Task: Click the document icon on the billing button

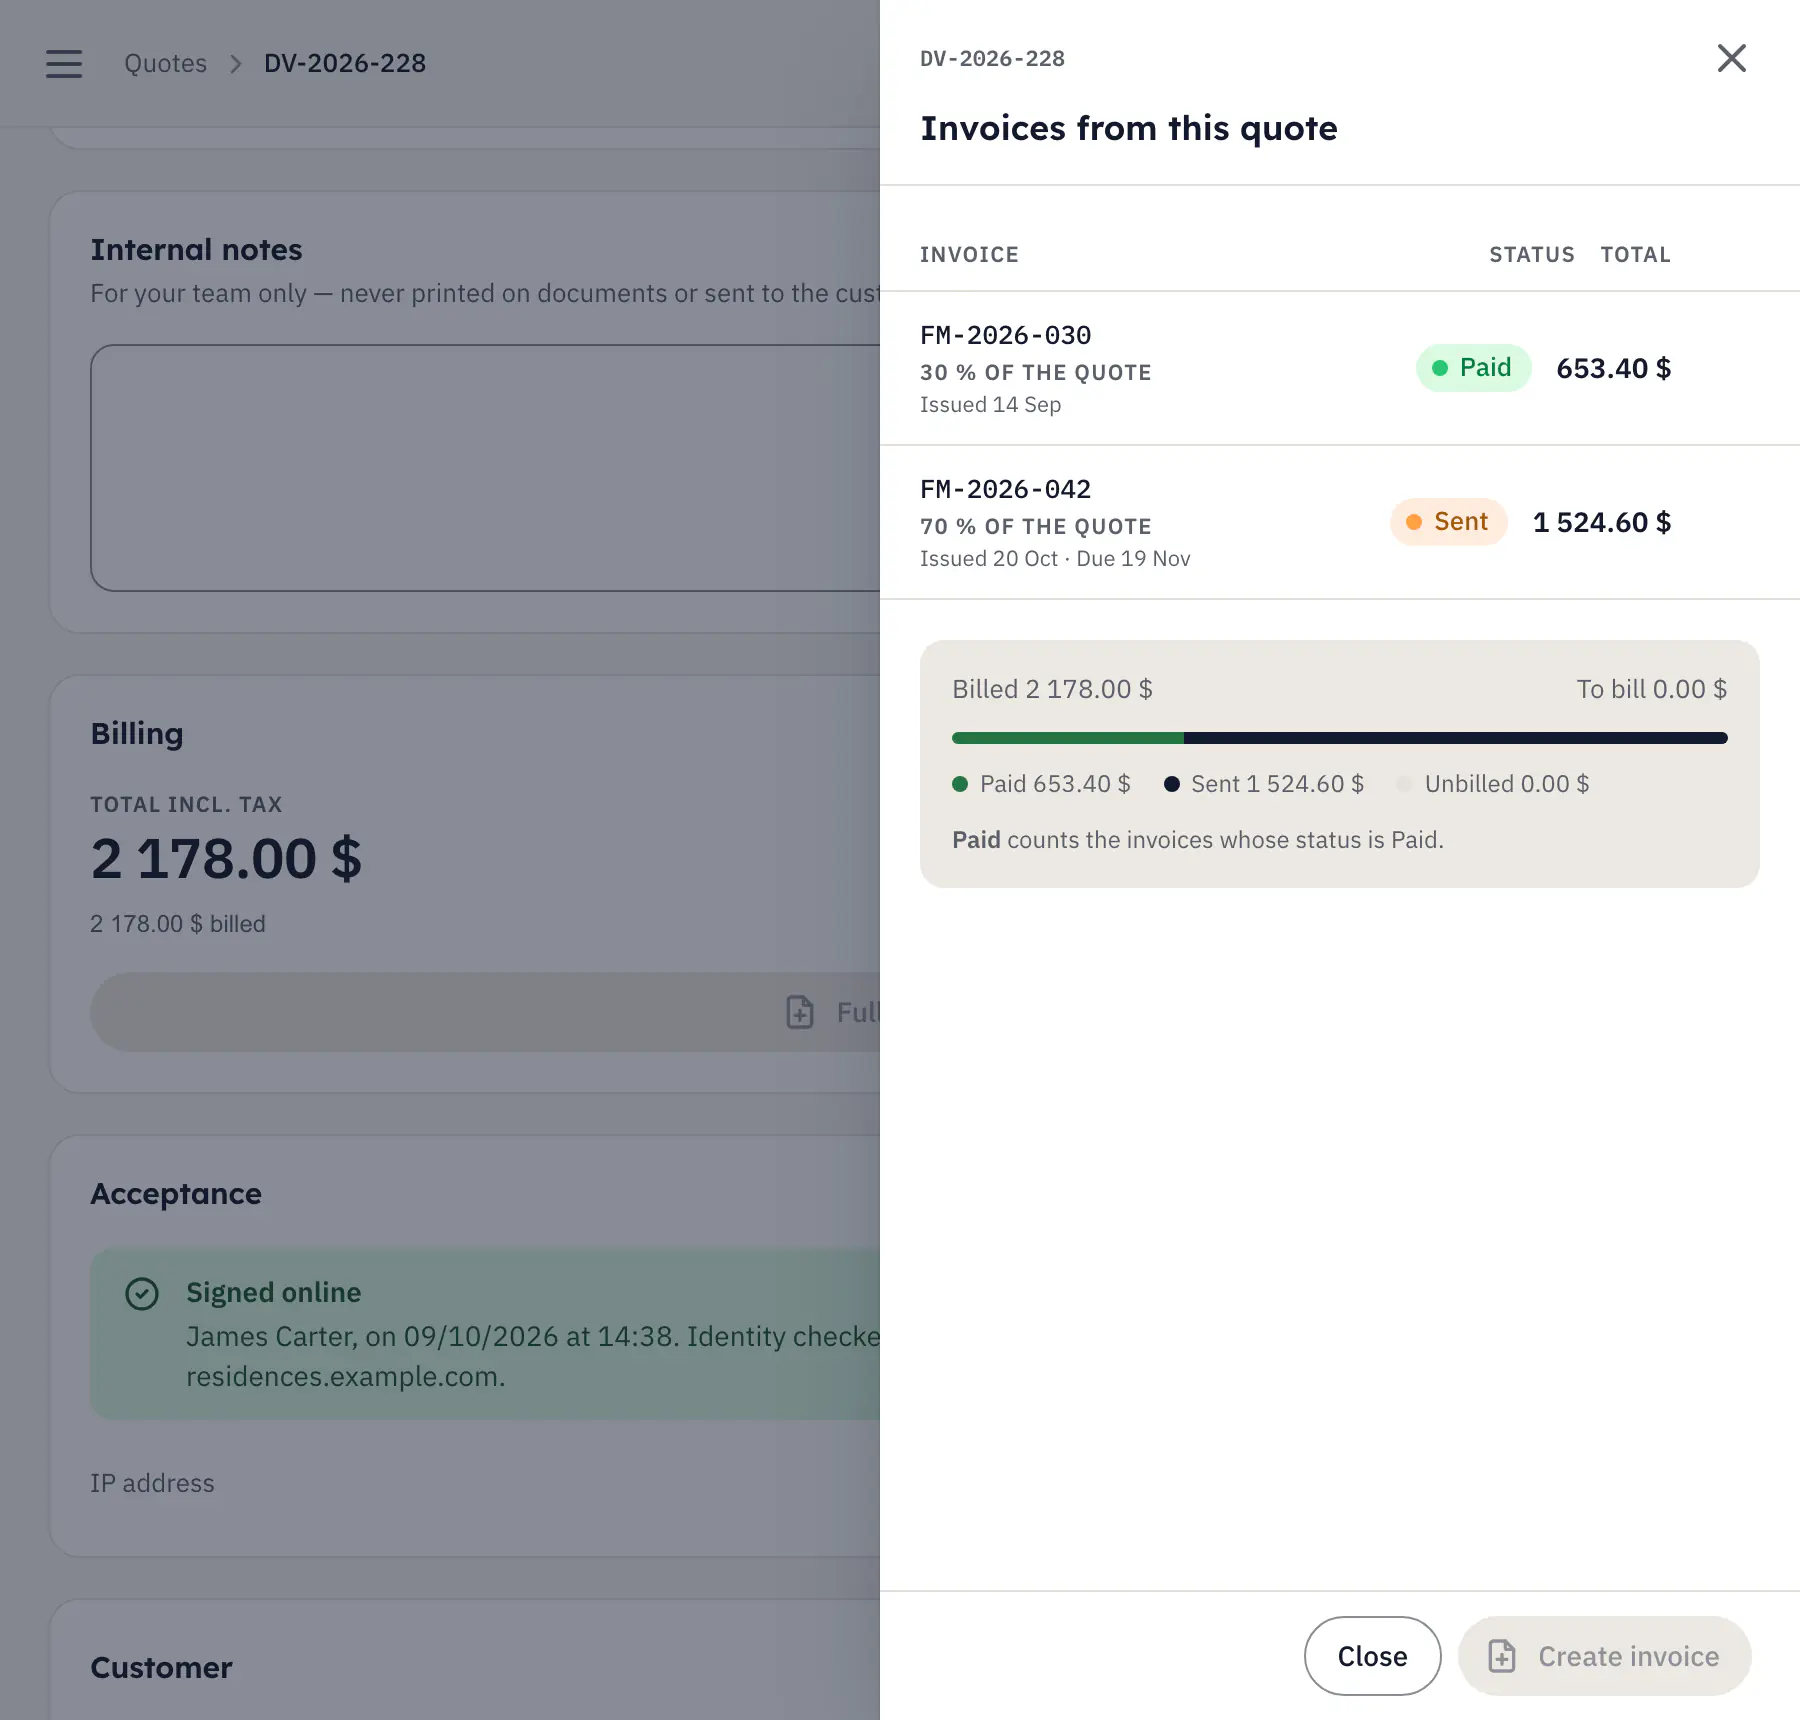Action: click(x=800, y=1012)
